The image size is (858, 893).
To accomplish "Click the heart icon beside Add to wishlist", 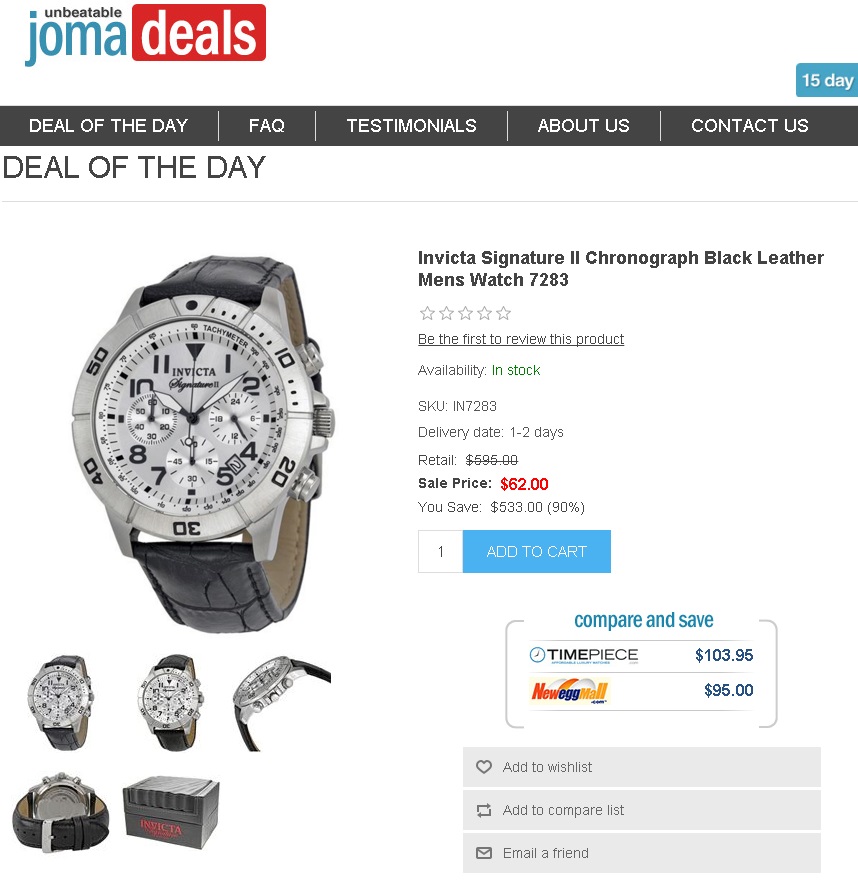I will [x=484, y=767].
